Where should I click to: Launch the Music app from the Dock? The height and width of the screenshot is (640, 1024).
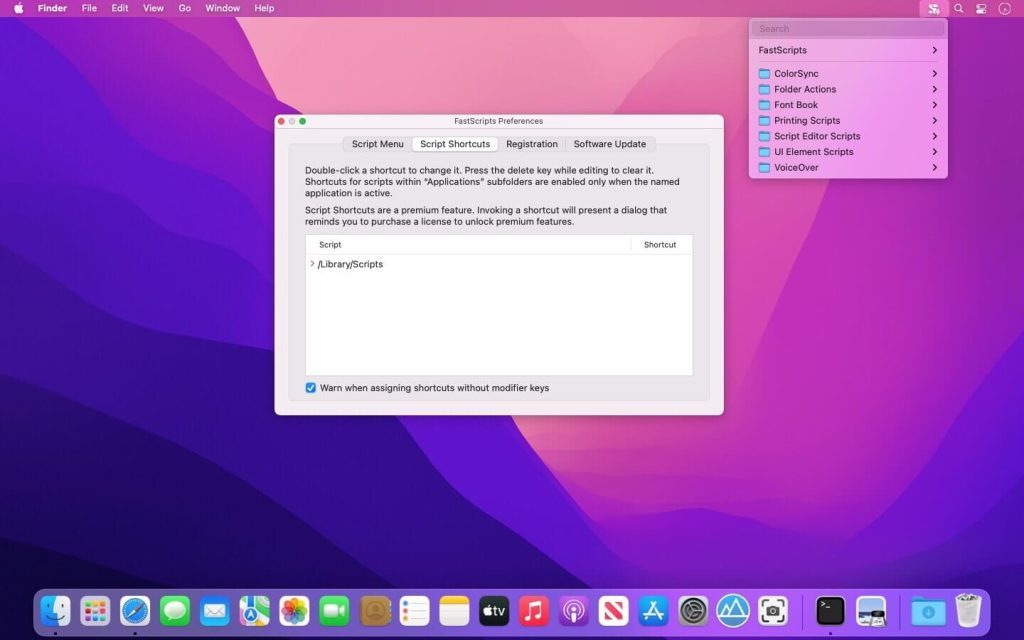coord(533,610)
